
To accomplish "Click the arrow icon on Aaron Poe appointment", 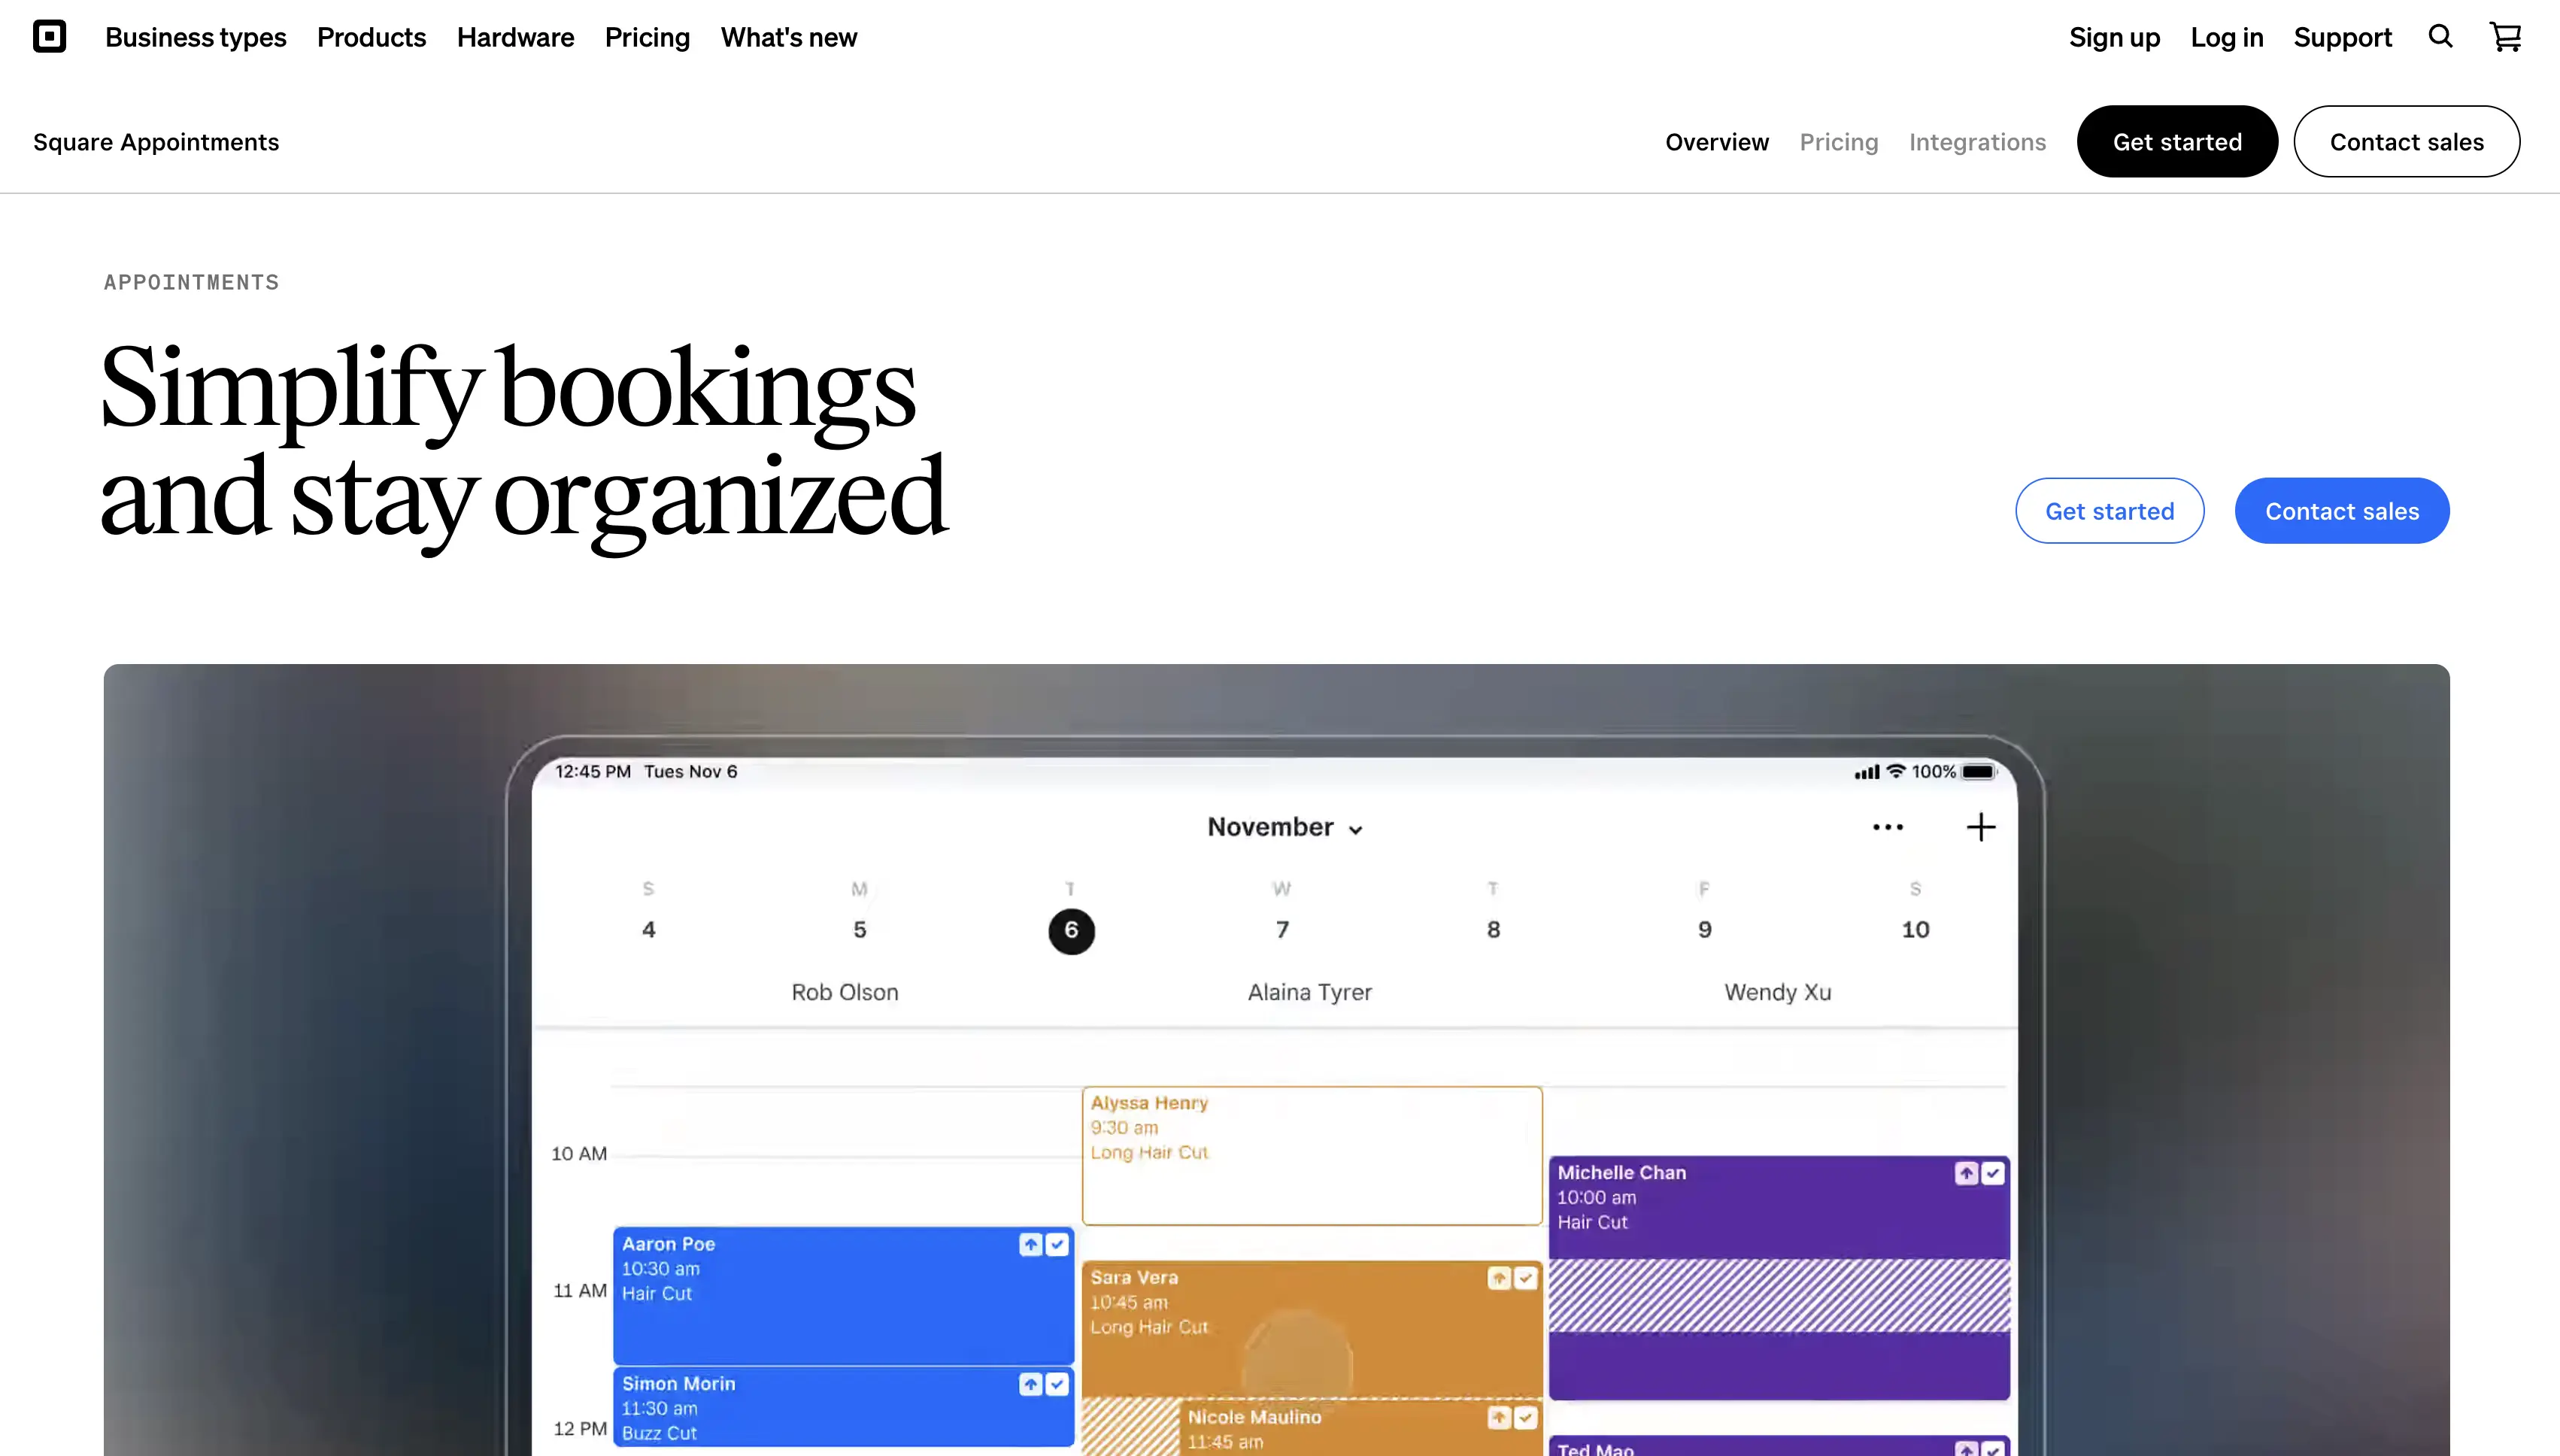I will pyautogui.click(x=1030, y=1244).
